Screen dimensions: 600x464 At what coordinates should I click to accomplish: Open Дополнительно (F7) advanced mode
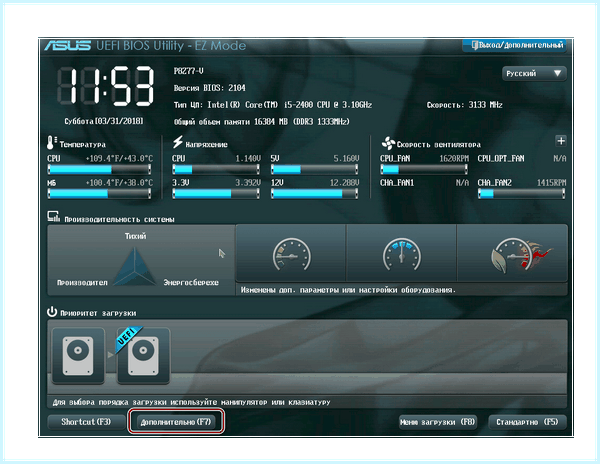(x=176, y=422)
